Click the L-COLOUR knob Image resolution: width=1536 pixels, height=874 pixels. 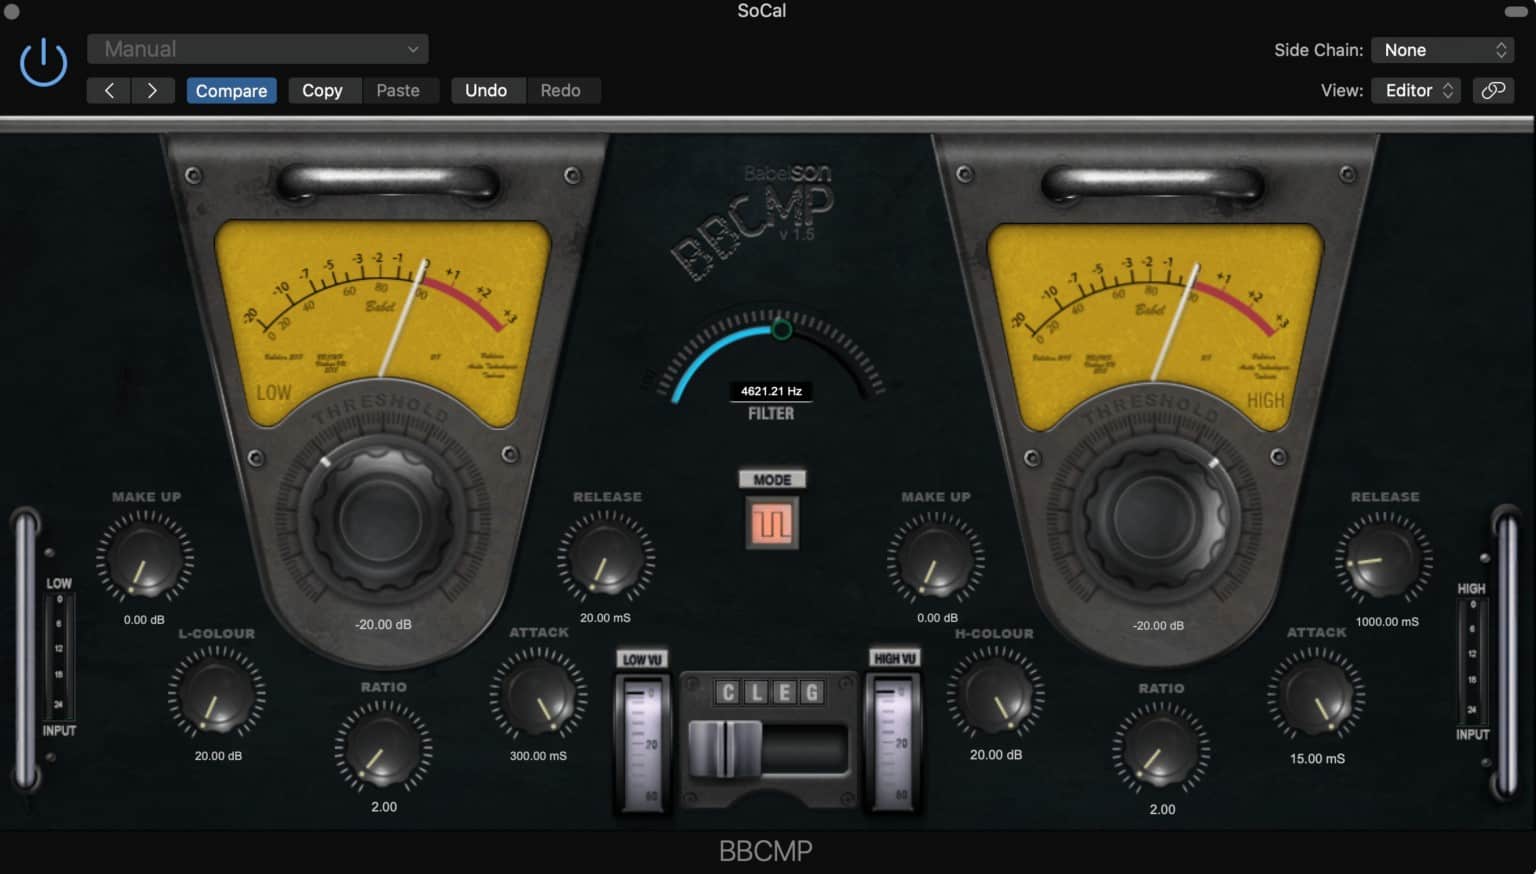(x=216, y=693)
